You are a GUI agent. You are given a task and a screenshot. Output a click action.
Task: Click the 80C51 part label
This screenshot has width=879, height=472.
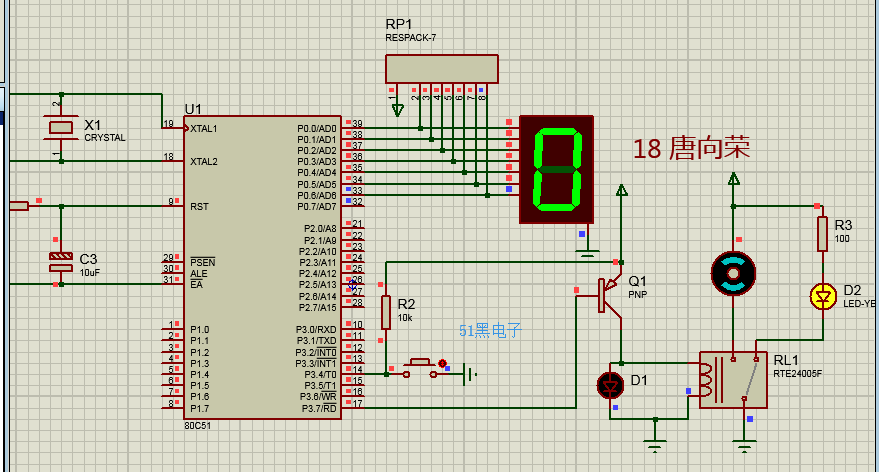[197, 425]
